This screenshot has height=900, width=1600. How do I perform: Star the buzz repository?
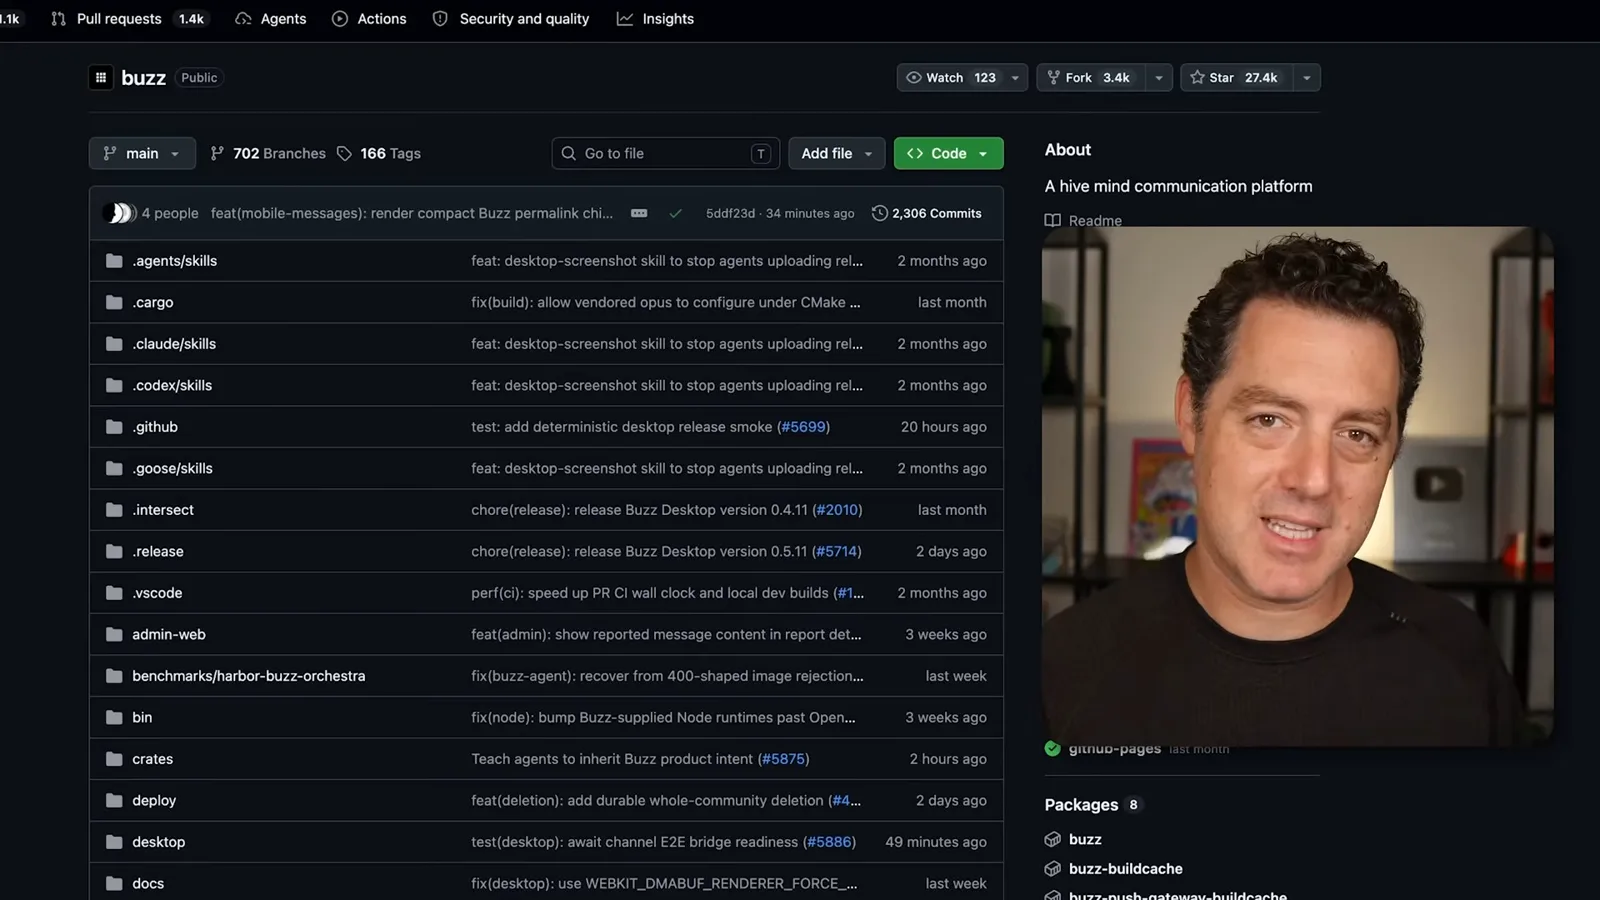coord(1234,77)
